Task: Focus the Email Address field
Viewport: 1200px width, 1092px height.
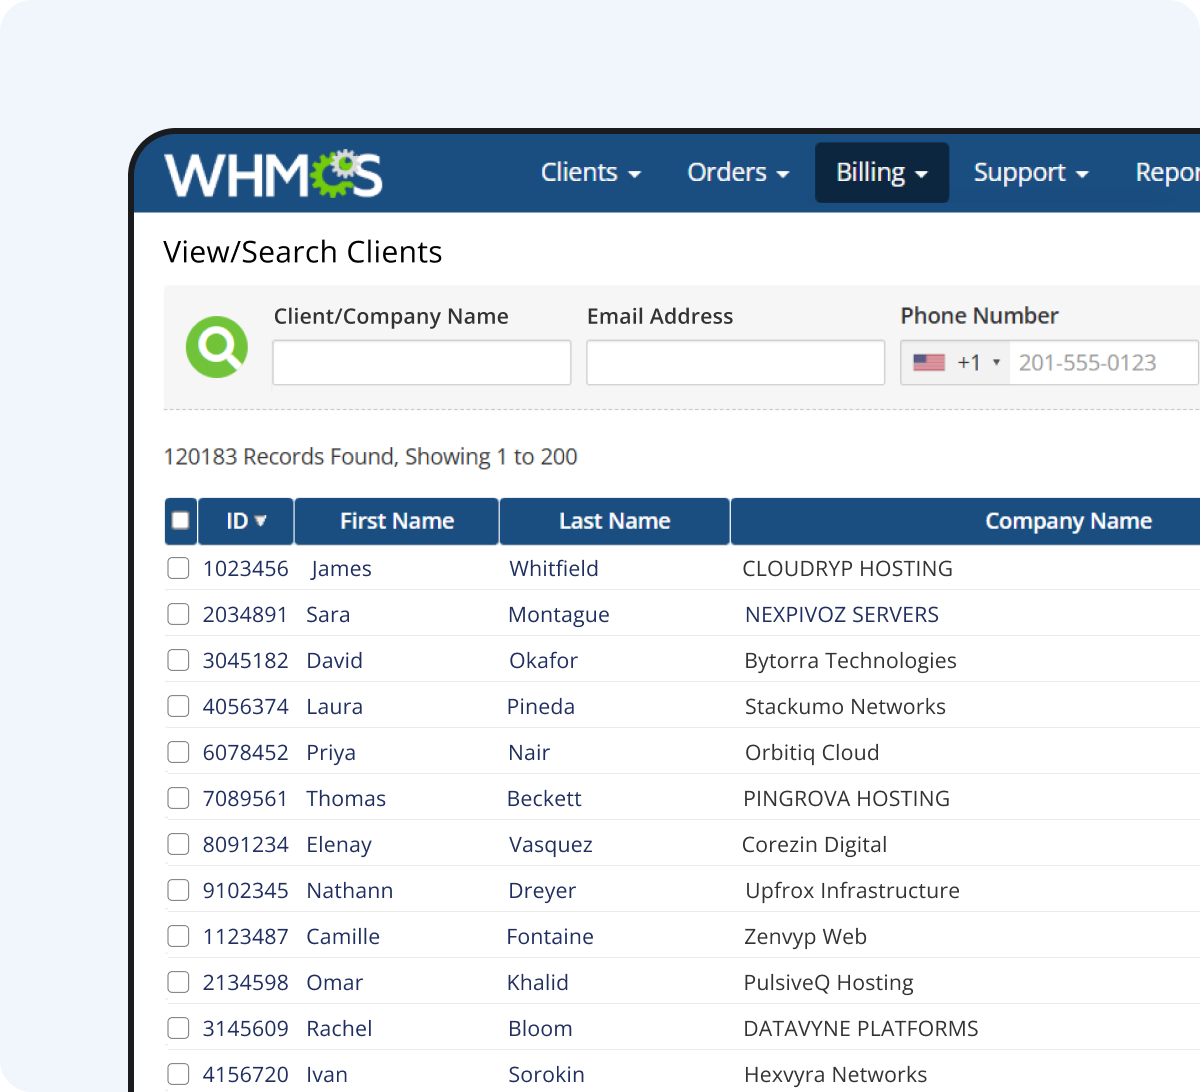Action: tap(736, 362)
